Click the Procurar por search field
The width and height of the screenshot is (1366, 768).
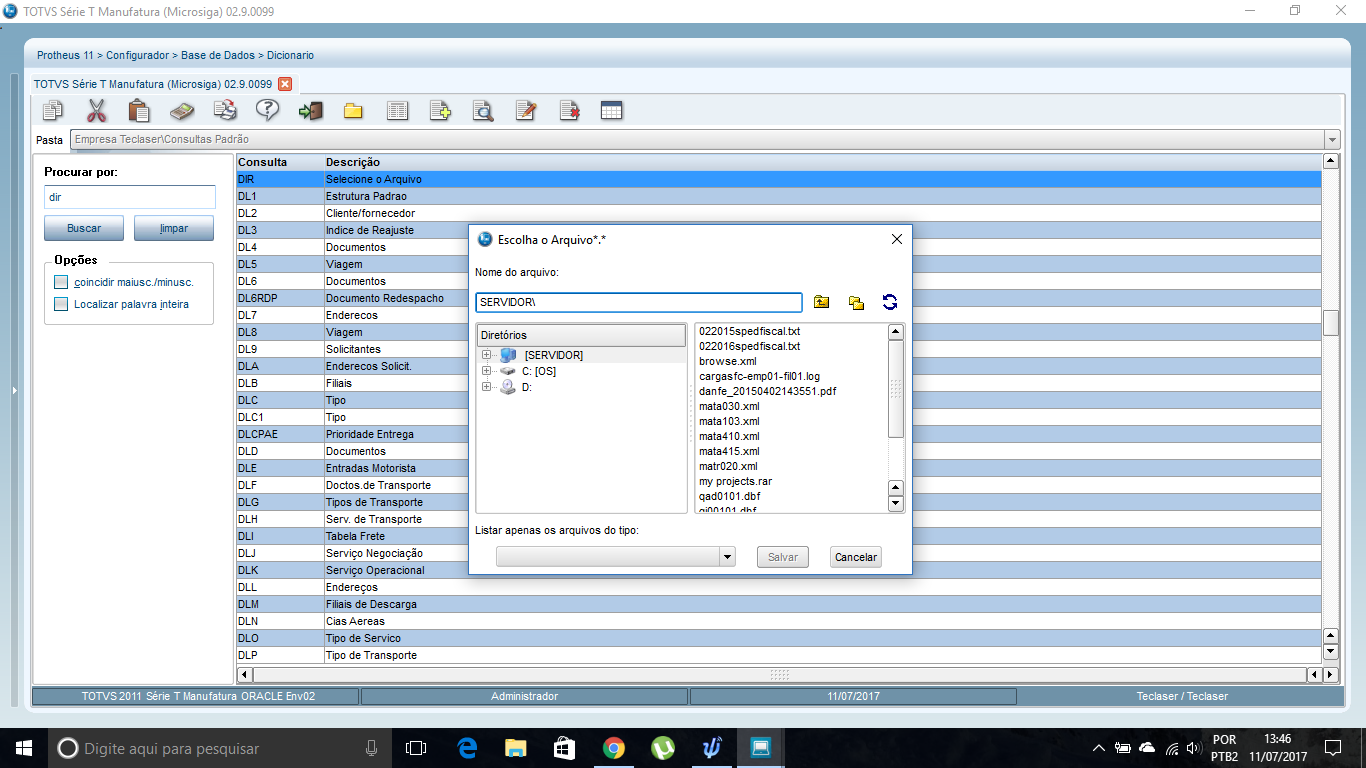click(x=130, y=198)
